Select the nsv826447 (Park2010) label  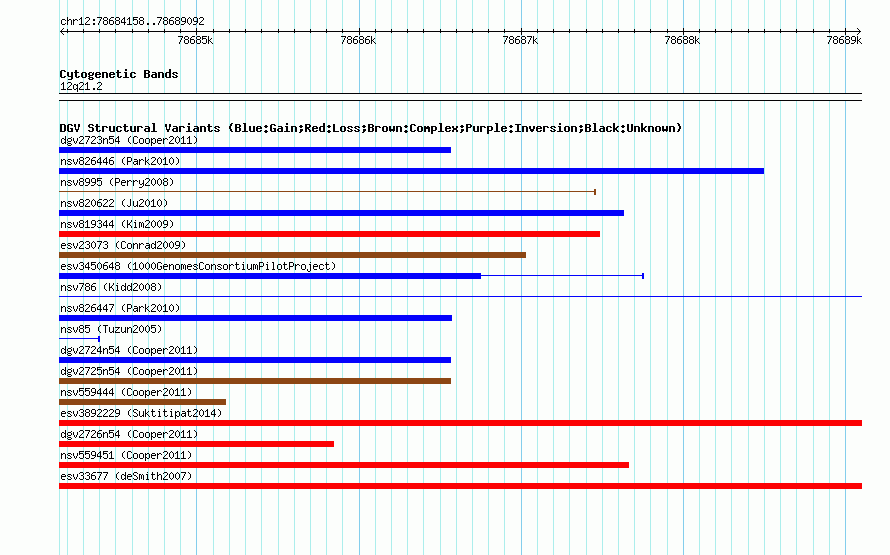click(120, 308)
